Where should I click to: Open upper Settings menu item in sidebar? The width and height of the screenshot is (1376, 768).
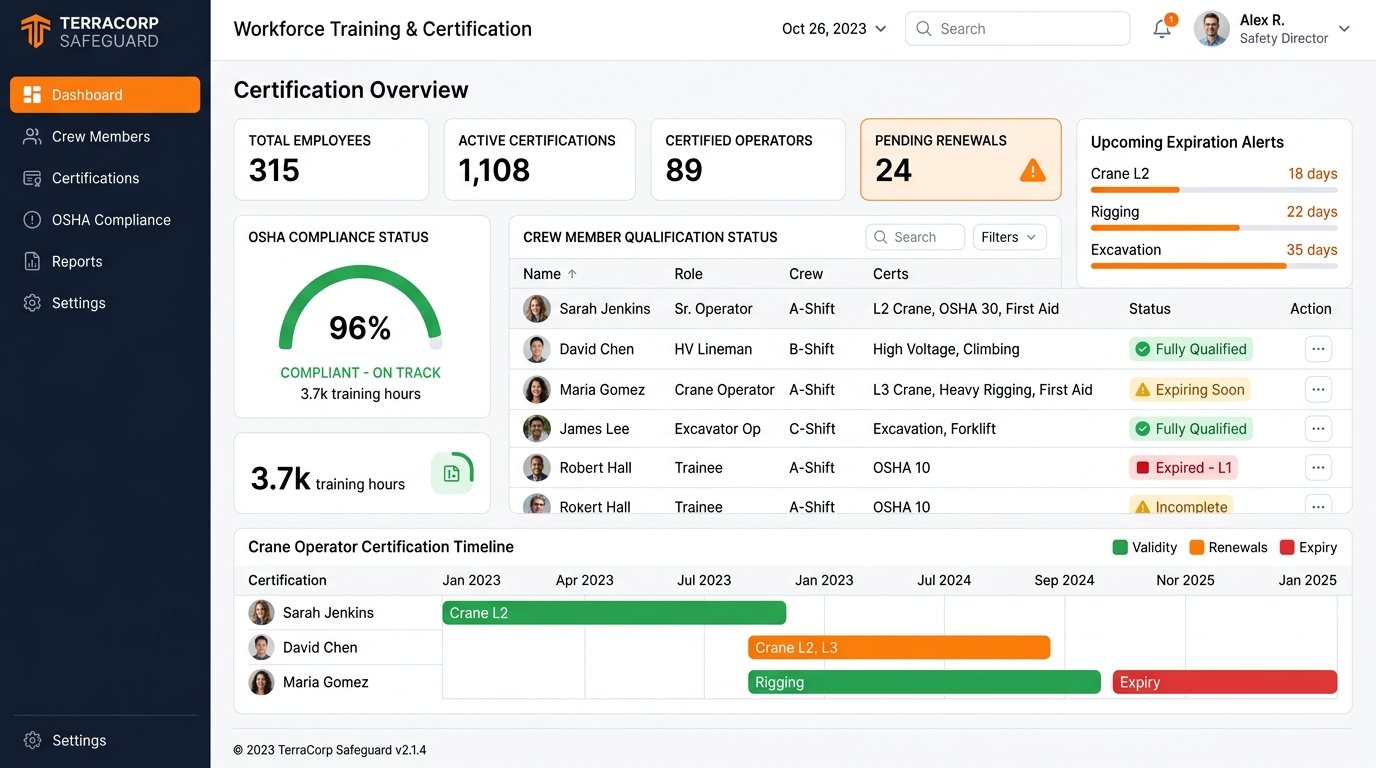[105, 303]
